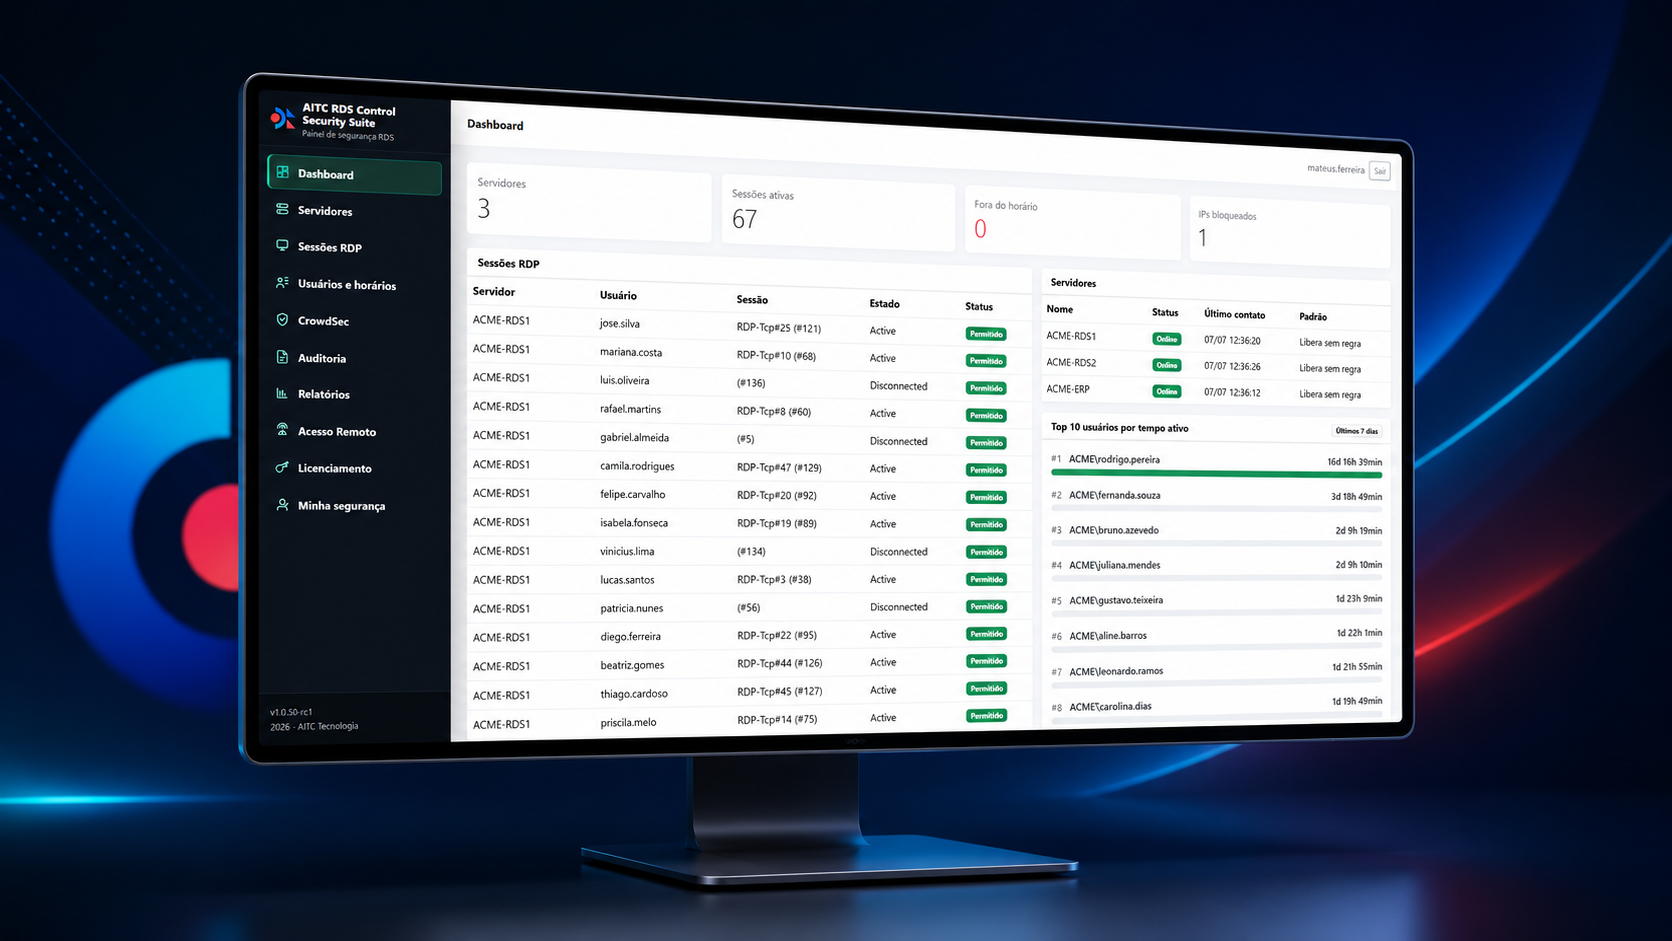Click the AITC RDS Control logo icon

point(282,119)
